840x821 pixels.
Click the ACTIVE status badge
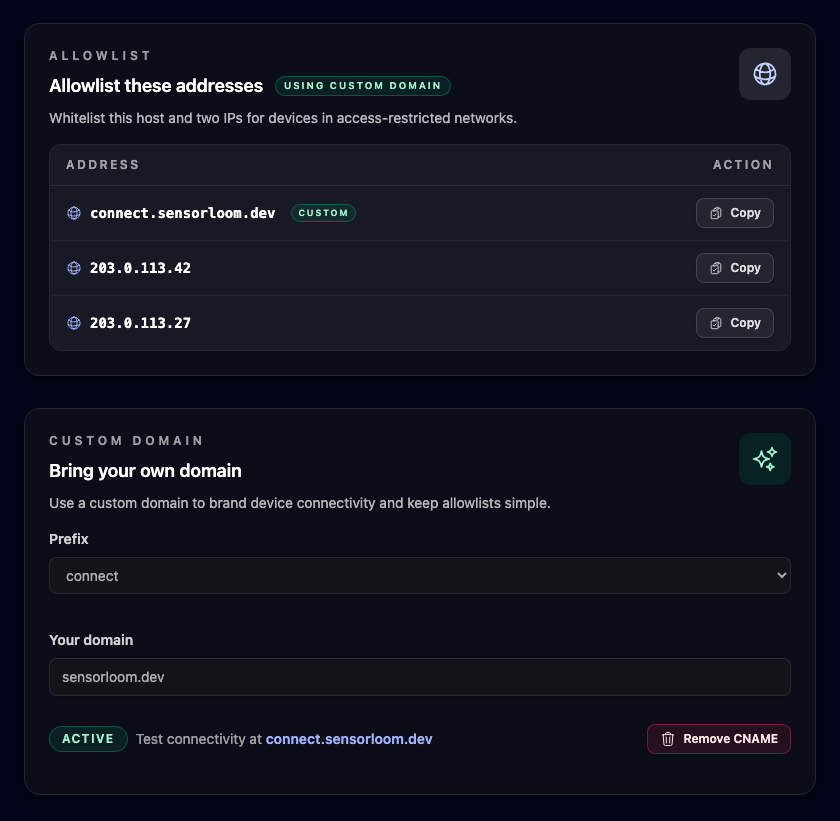tap(88, 739)
